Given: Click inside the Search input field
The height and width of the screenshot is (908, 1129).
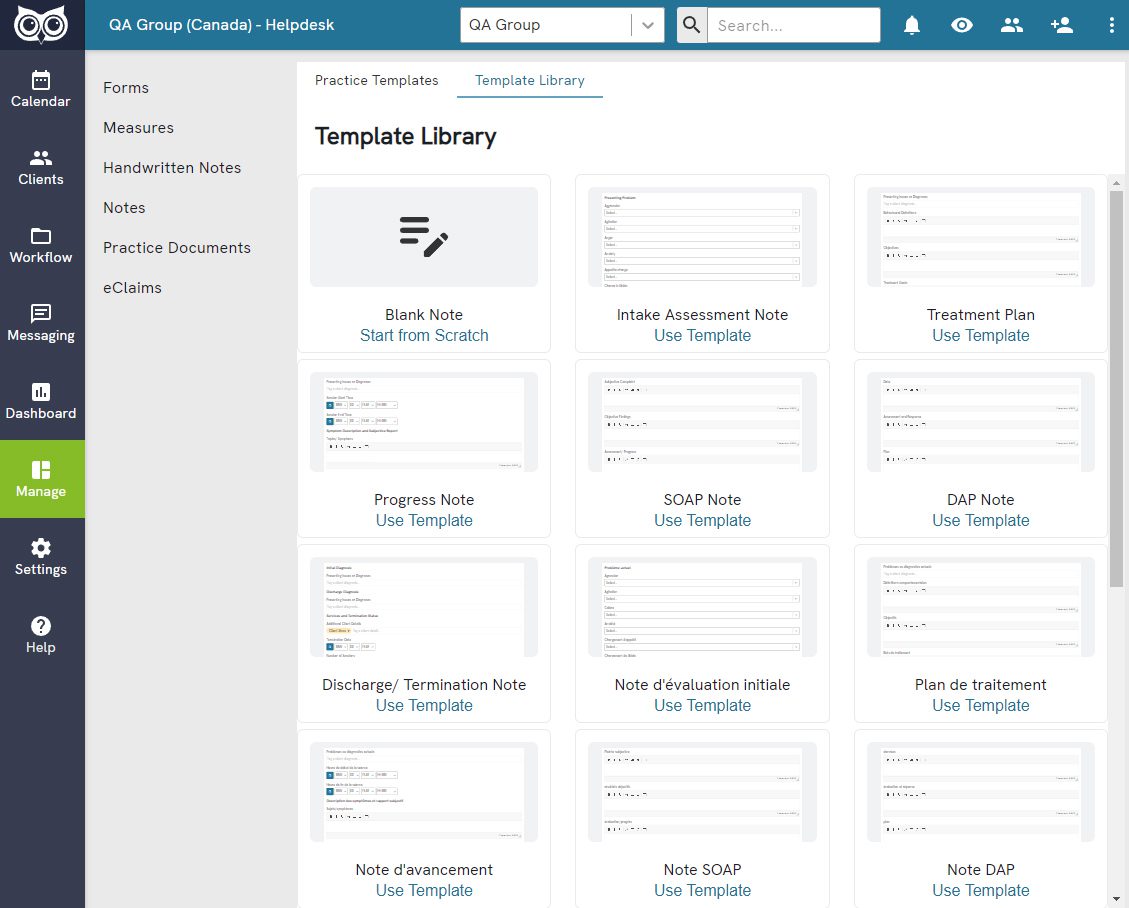Looking at the screenshot, I should tap(792, 25).
